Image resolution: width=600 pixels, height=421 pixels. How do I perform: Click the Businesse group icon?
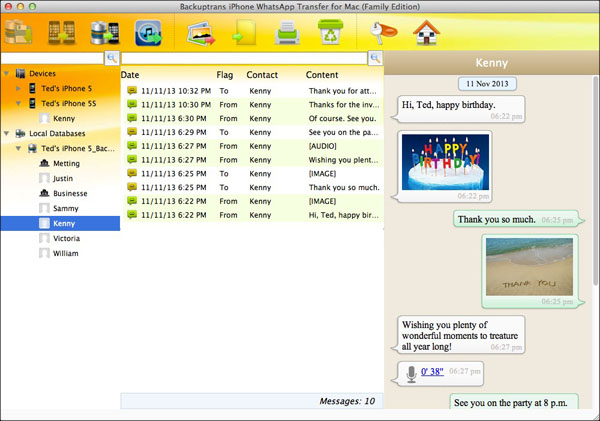click(x=44, y=193)
